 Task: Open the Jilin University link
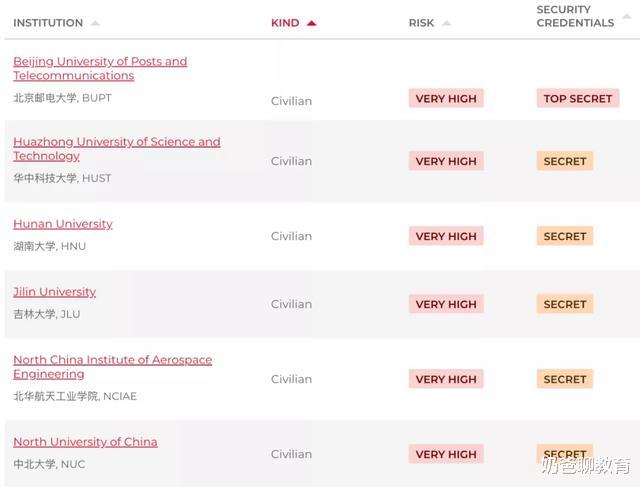54,292
